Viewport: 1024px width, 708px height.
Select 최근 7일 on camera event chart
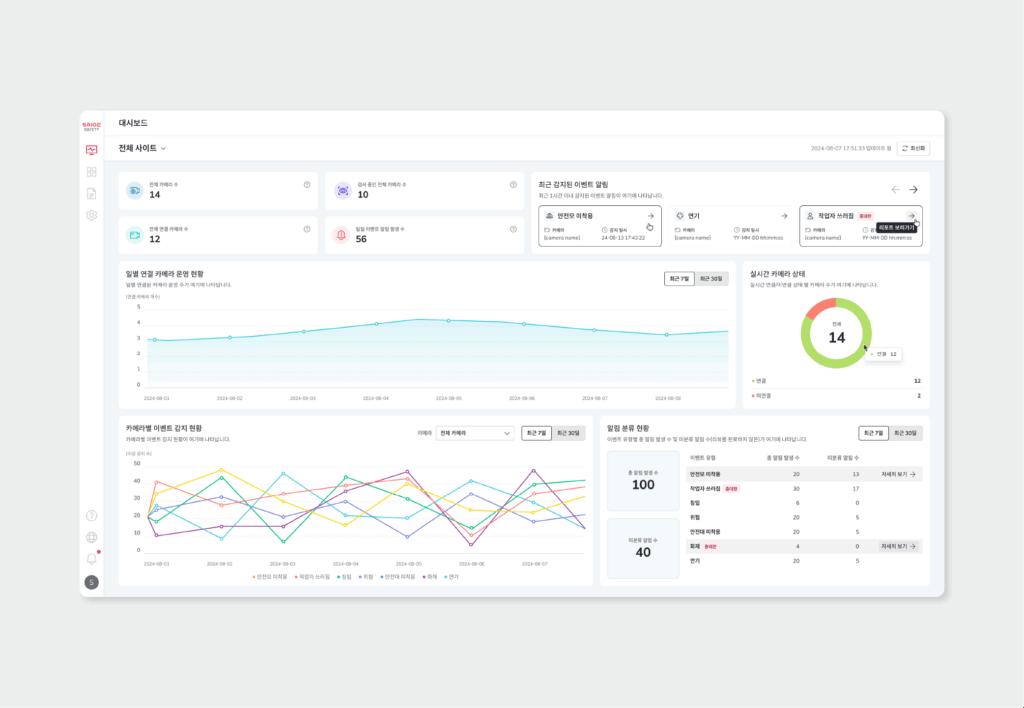tap(536, 433)
